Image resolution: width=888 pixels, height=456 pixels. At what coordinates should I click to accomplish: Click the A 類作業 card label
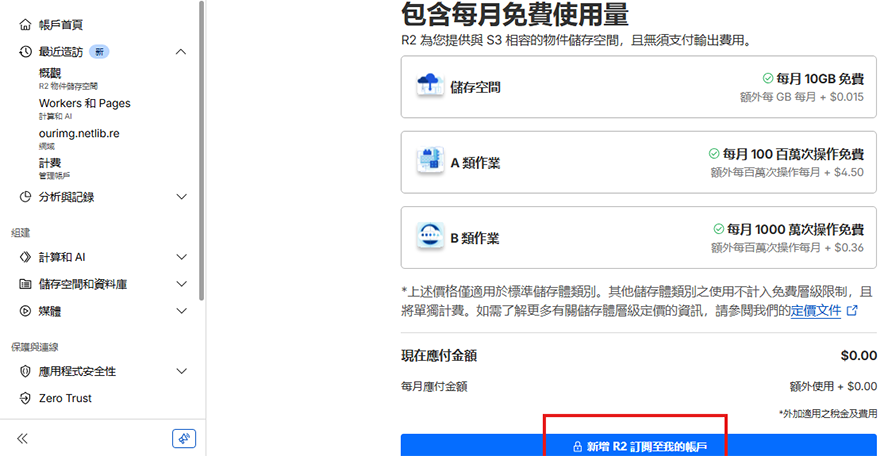tap(475, 163)
